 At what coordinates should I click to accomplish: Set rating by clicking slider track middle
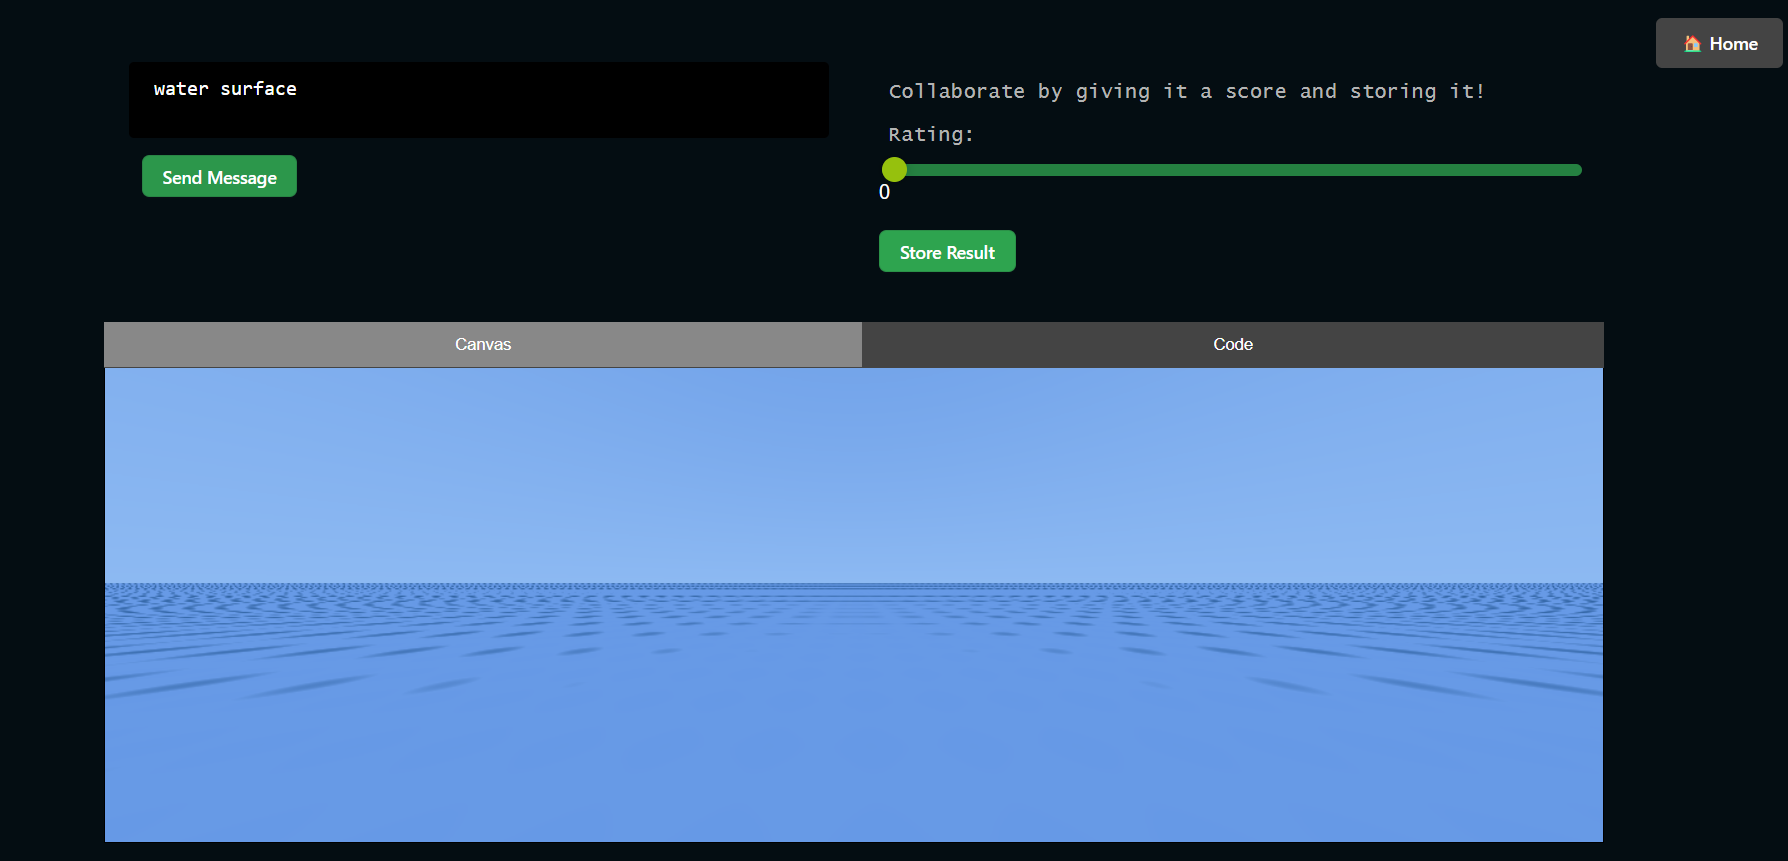1238,171
